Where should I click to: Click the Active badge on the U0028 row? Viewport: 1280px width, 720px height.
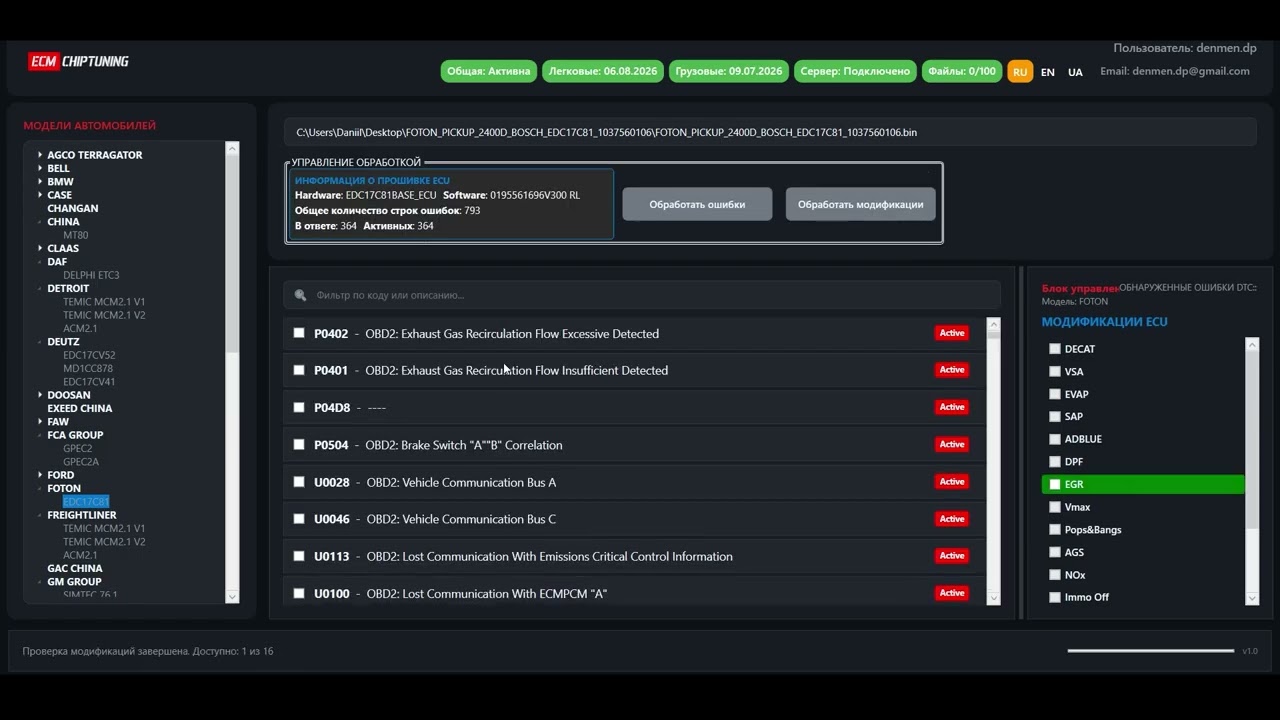(x=951, y=482)
